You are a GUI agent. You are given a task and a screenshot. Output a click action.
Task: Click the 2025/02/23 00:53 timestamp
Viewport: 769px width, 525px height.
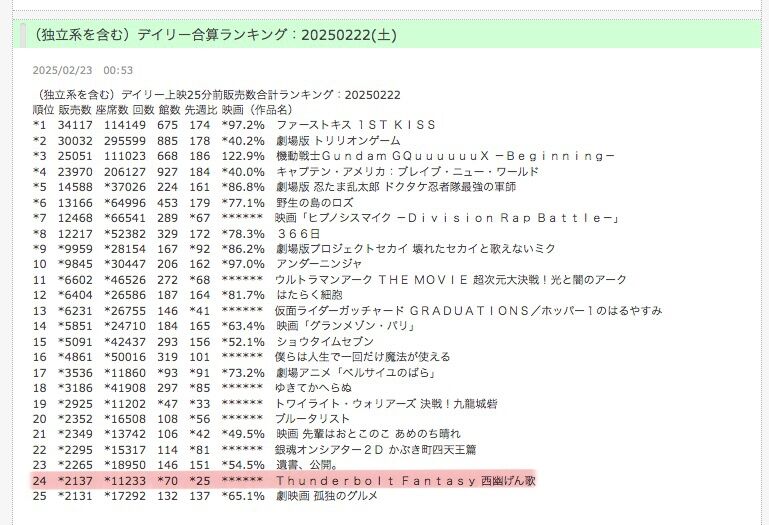pyautogui.click(x=82, y=70)
